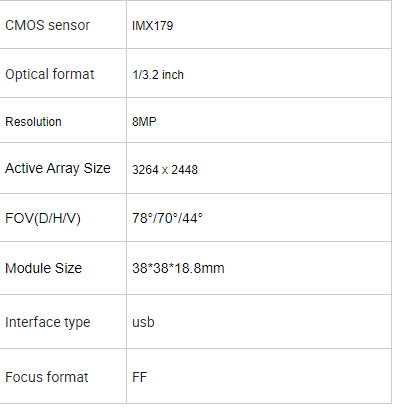The image size is (395, 408).
Task: Click the Module Size label
Action: pos(43,268)
